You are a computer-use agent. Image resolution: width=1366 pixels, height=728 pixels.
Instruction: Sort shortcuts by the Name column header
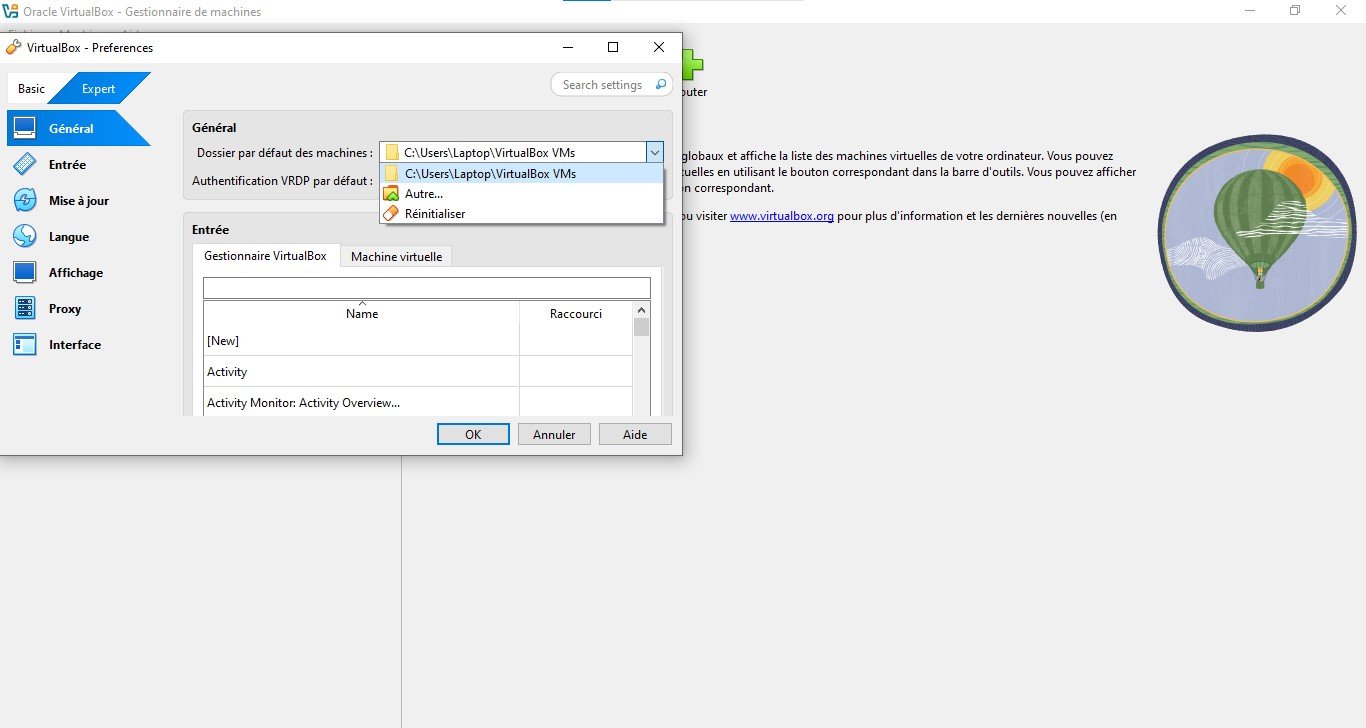[361, 314]
